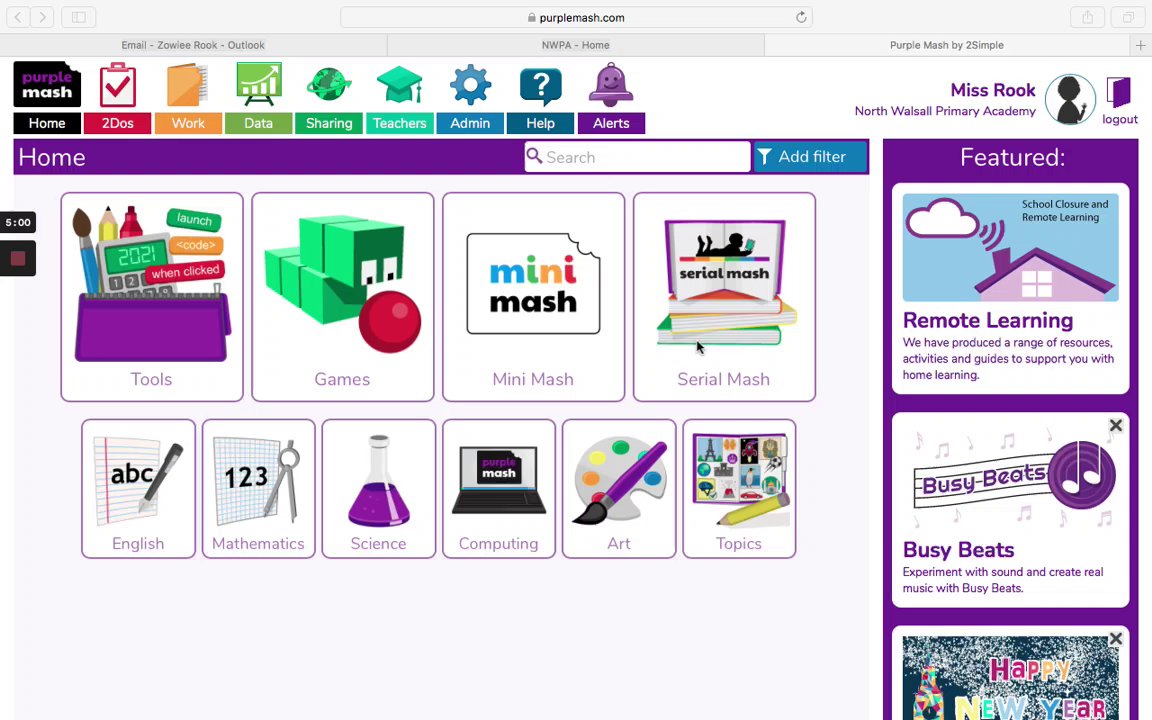This screenshot has height=720, width=1152.
Task: Open the Science flask tile
Action: click(378, 489)
